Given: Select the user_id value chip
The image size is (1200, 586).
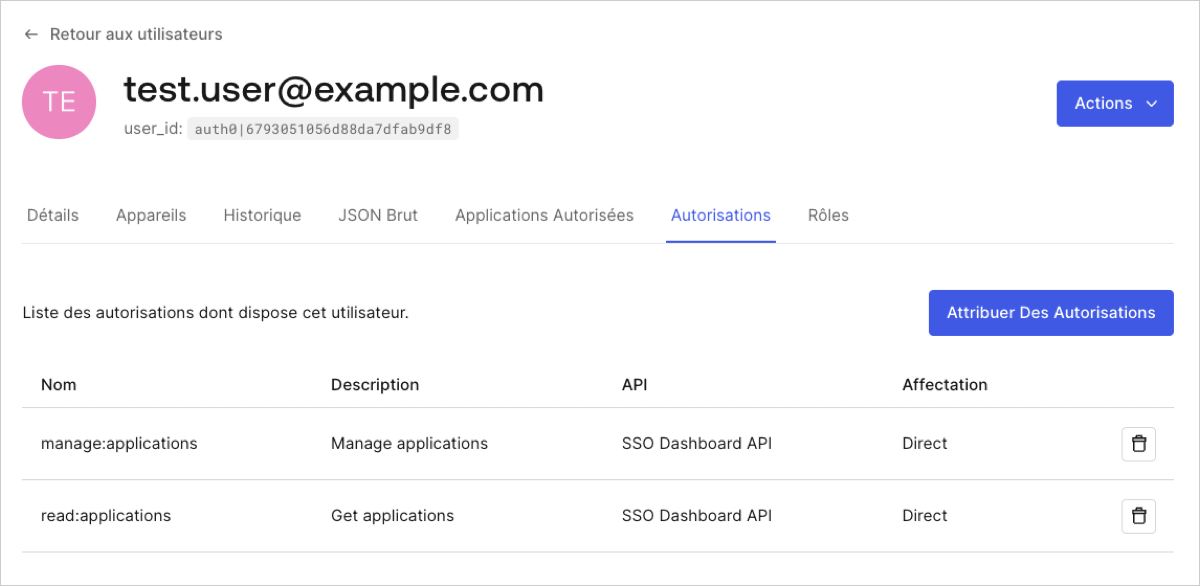Looking at the screenshot, I should (322, 128).
